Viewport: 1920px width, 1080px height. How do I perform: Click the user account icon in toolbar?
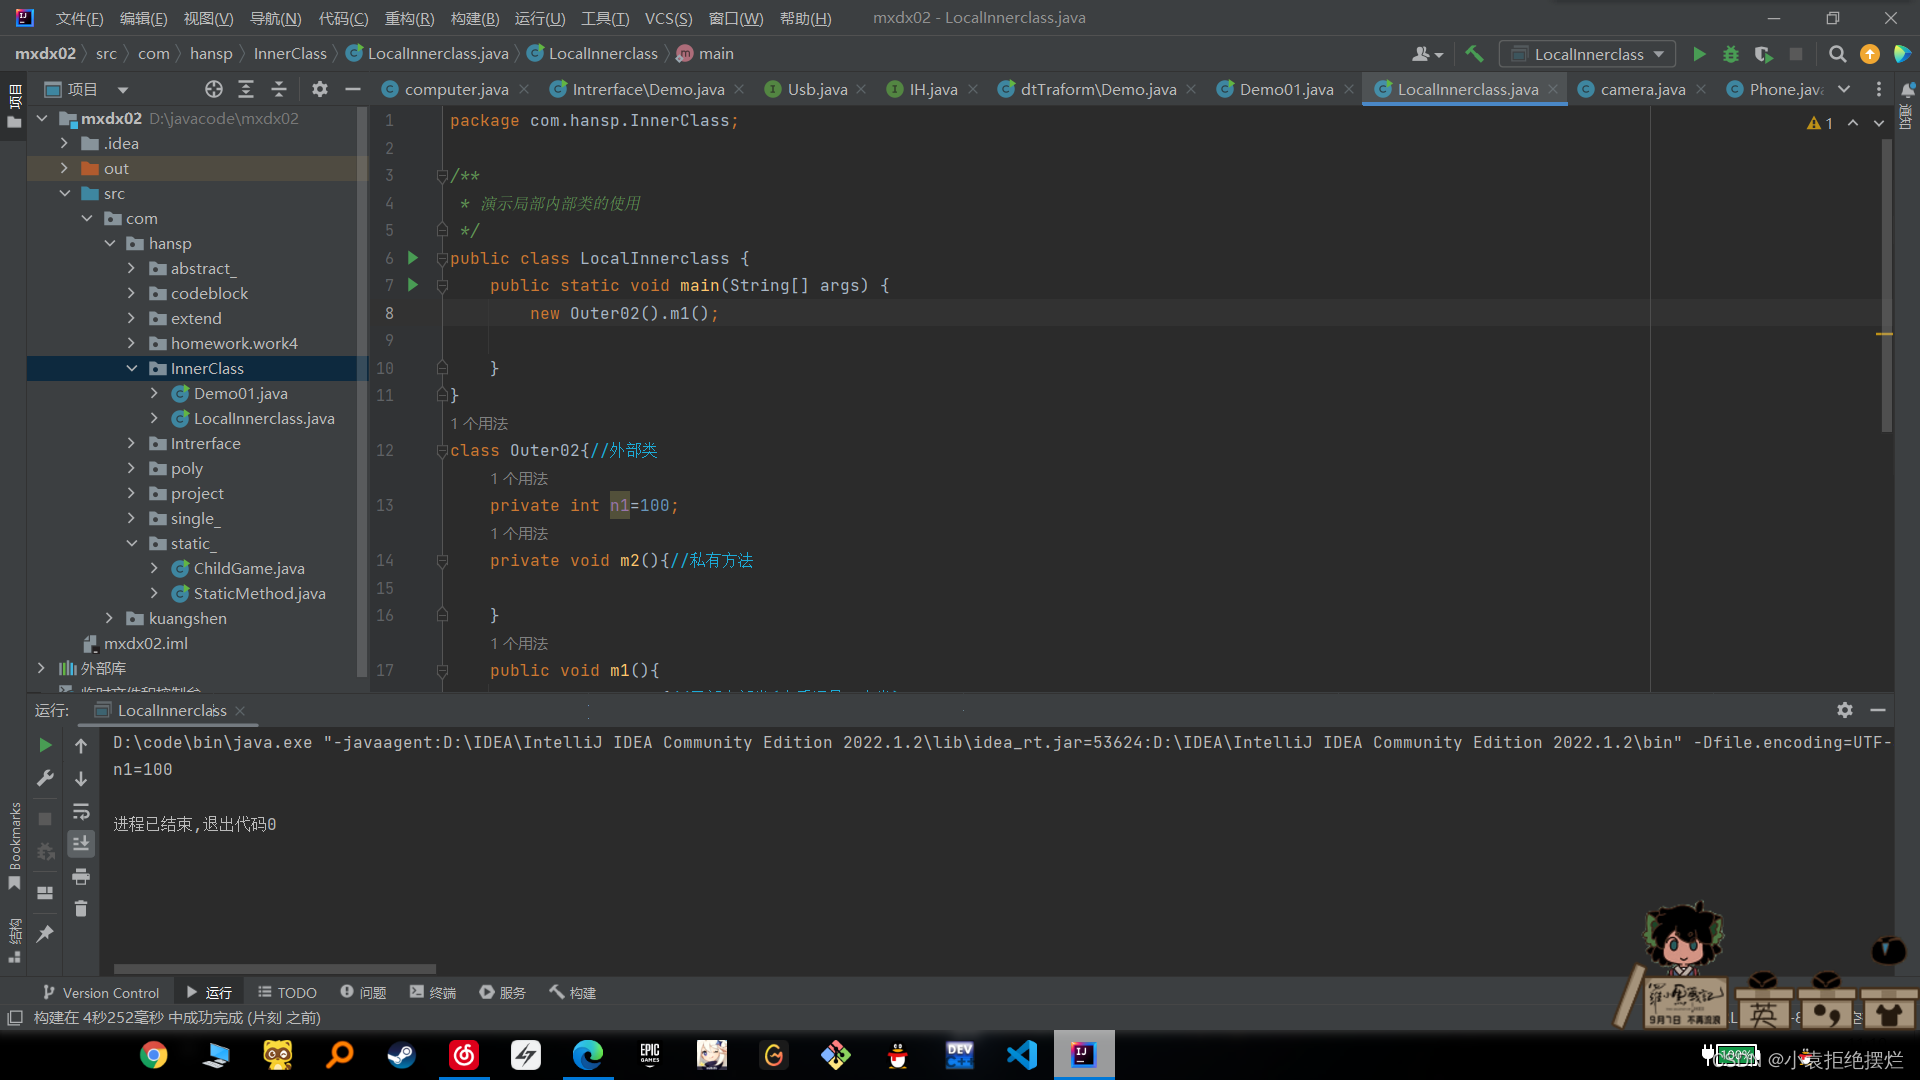pos(1427,54)
